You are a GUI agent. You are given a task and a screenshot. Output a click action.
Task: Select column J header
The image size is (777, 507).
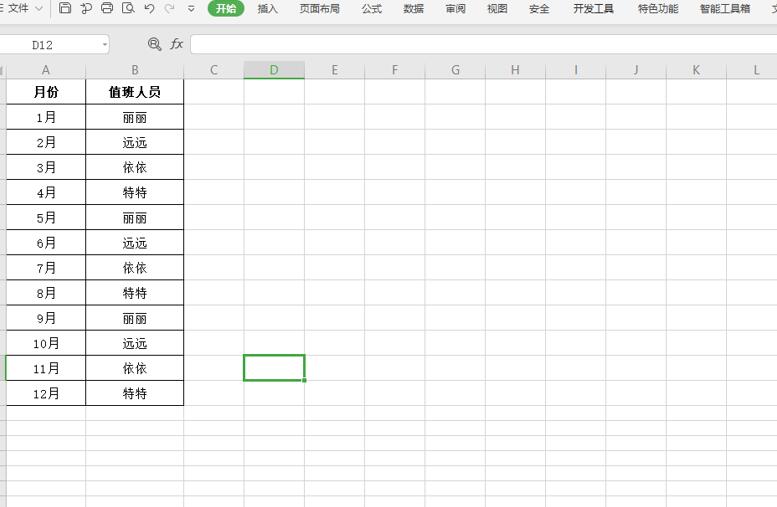pyautogui.click(x=636, y=70)
